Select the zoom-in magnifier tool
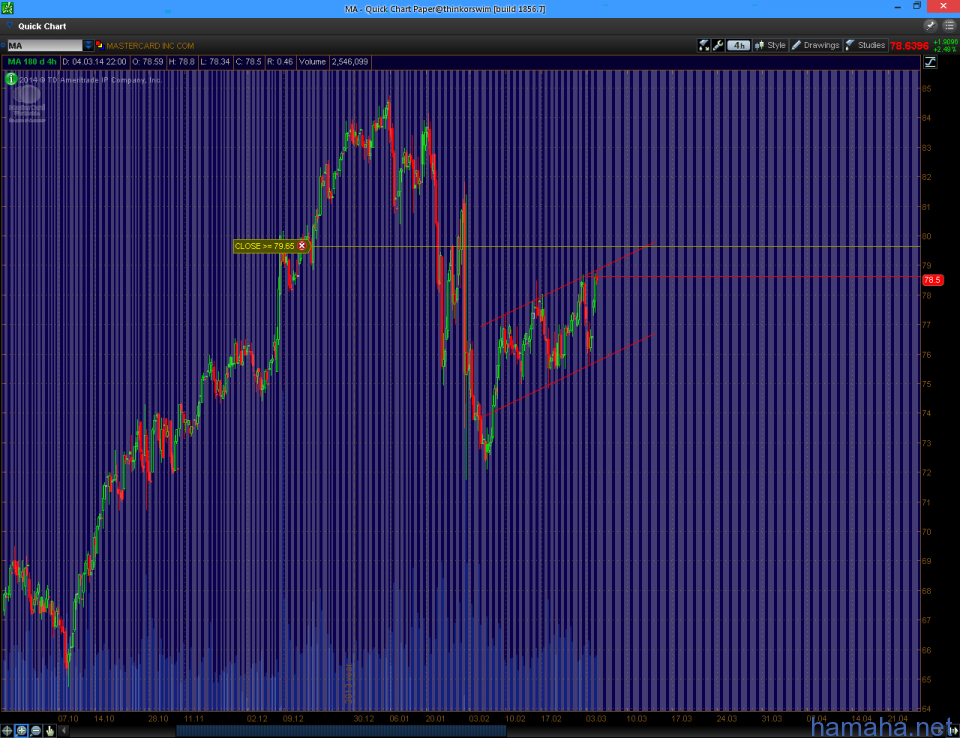 pos(21,731)
